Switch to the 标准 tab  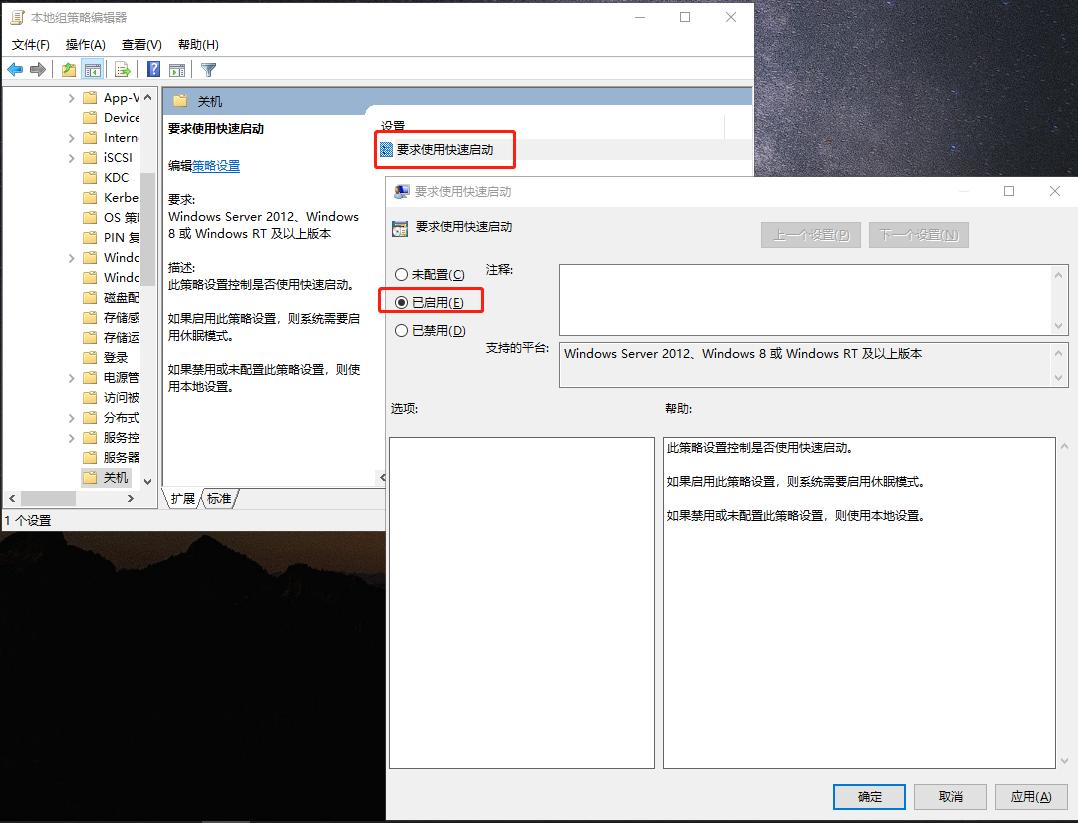[x=218, y=498]
